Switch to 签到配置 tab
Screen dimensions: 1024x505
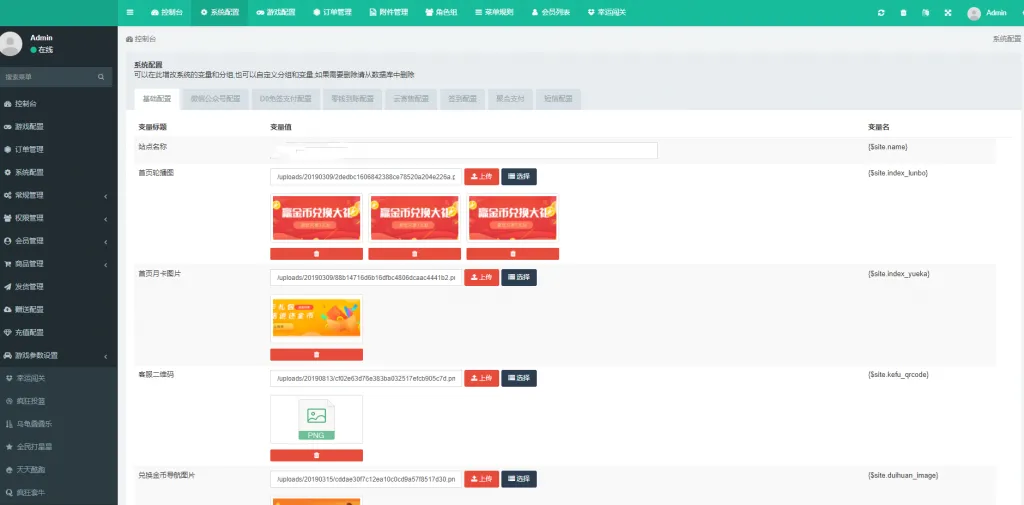click(462, 99)
